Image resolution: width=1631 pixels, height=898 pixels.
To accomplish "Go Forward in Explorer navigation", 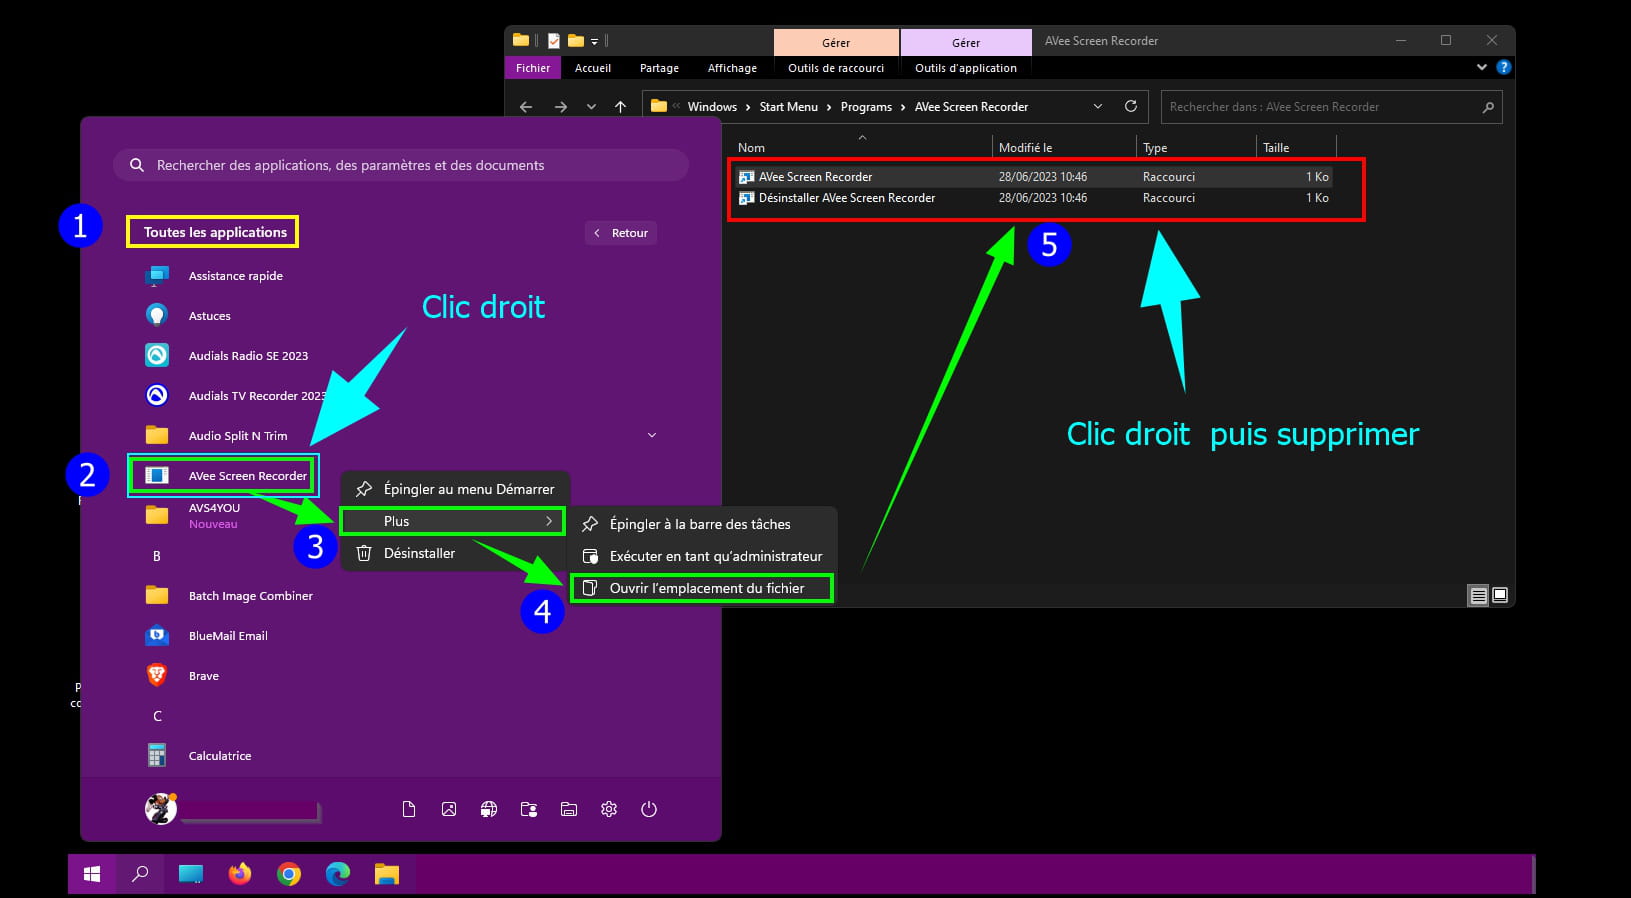I will coord(561,107).
